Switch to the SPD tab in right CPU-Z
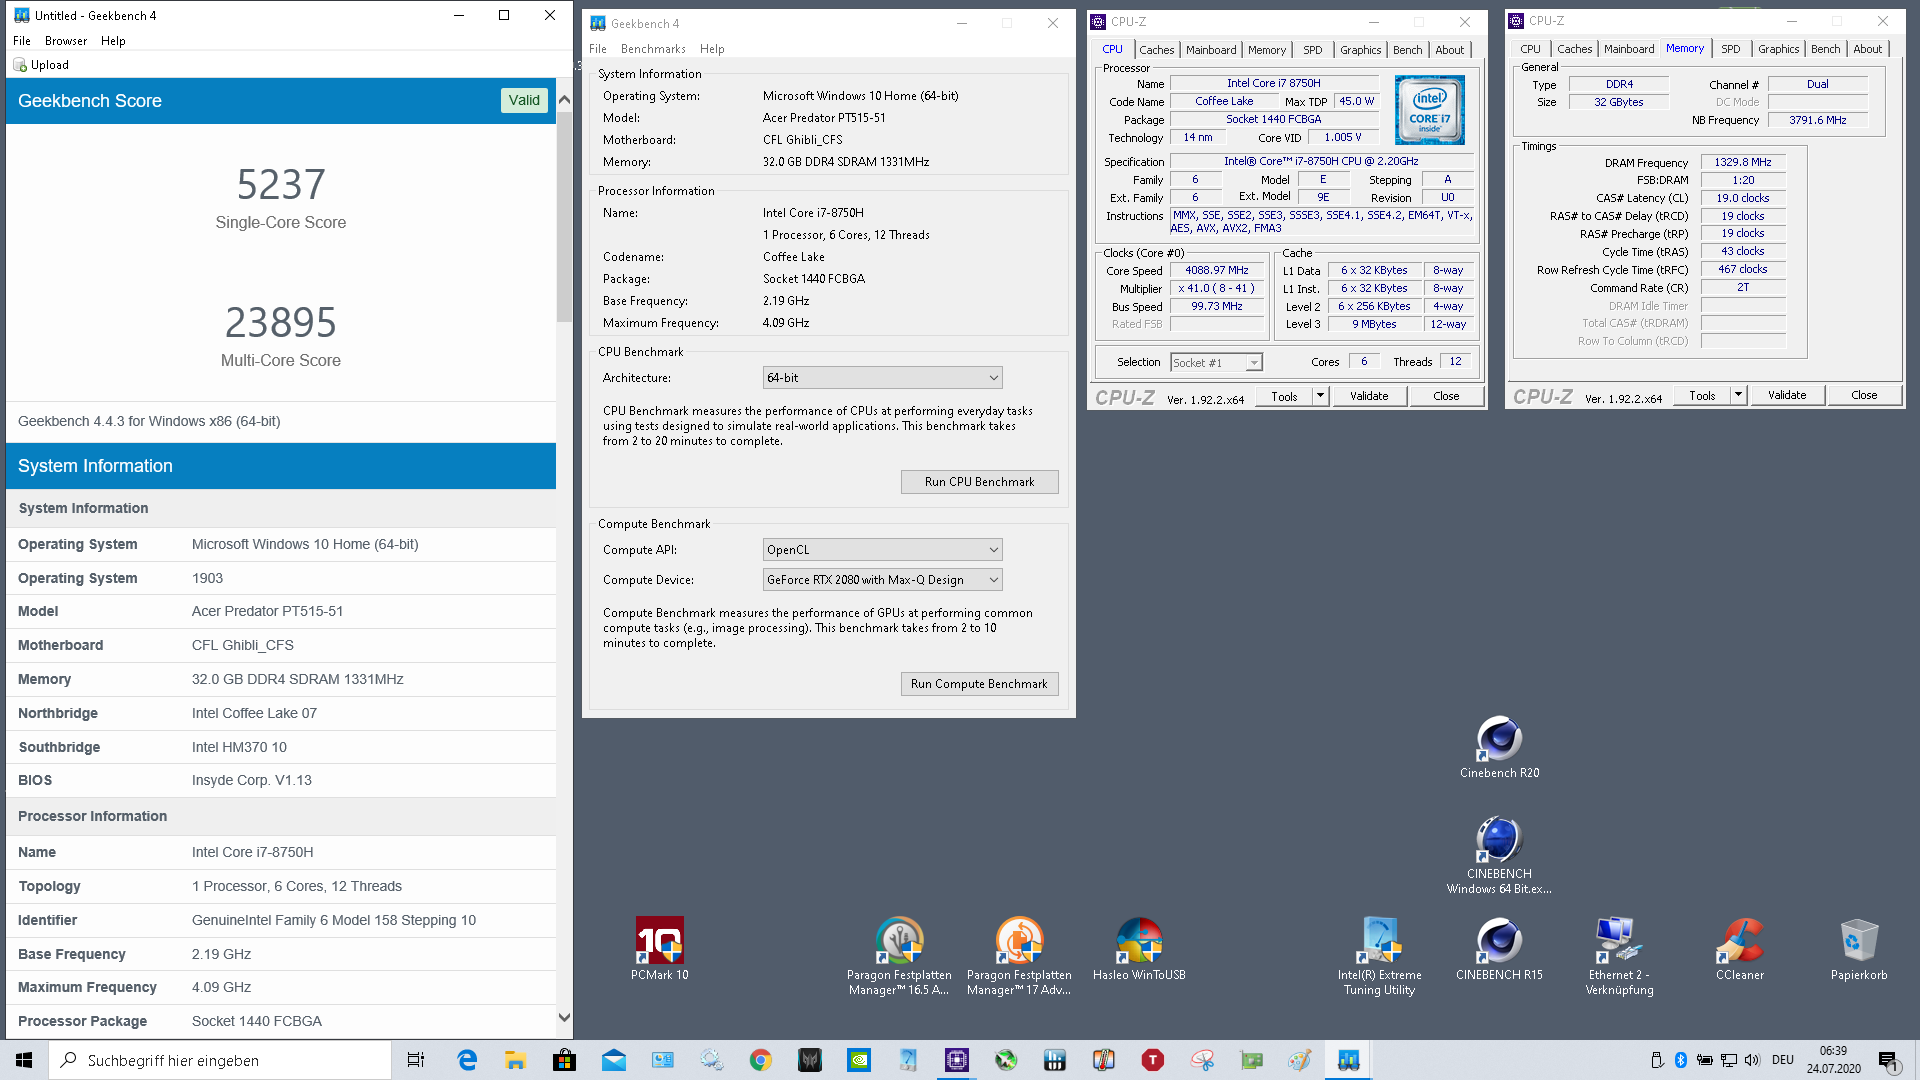The height and width of the screenshot is (1080, 1920). pos(1730,49)
